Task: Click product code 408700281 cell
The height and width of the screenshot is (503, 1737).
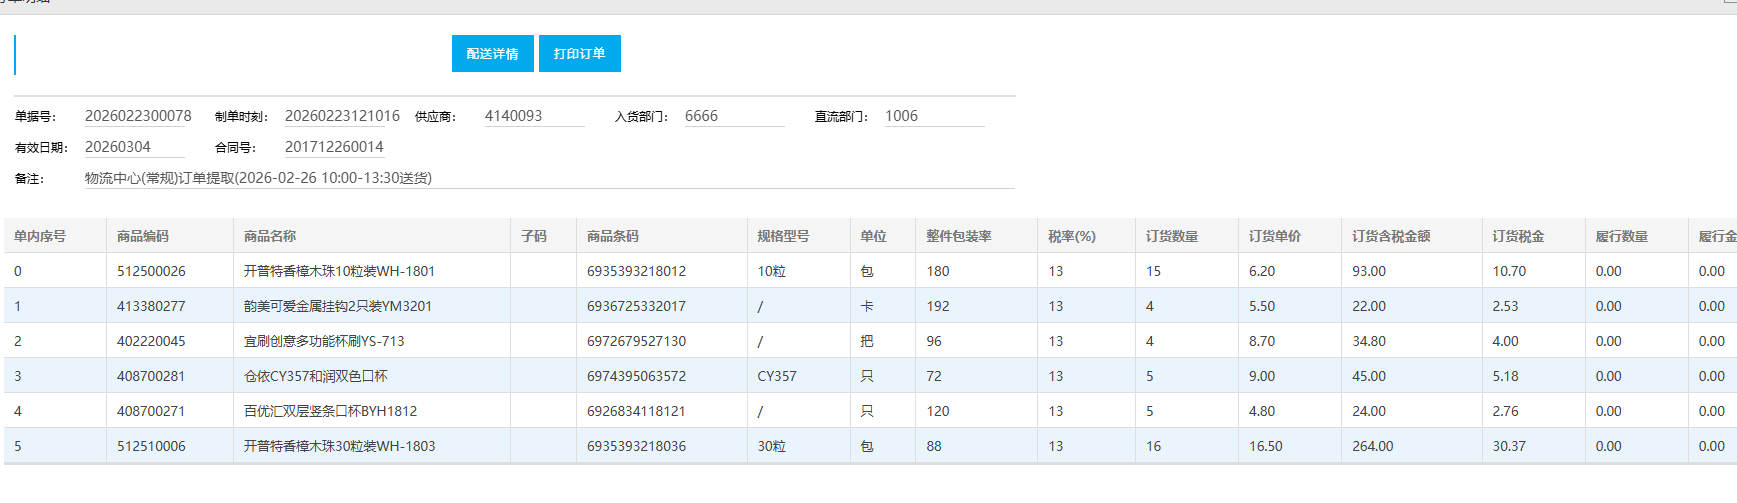Action: [151, 376]
